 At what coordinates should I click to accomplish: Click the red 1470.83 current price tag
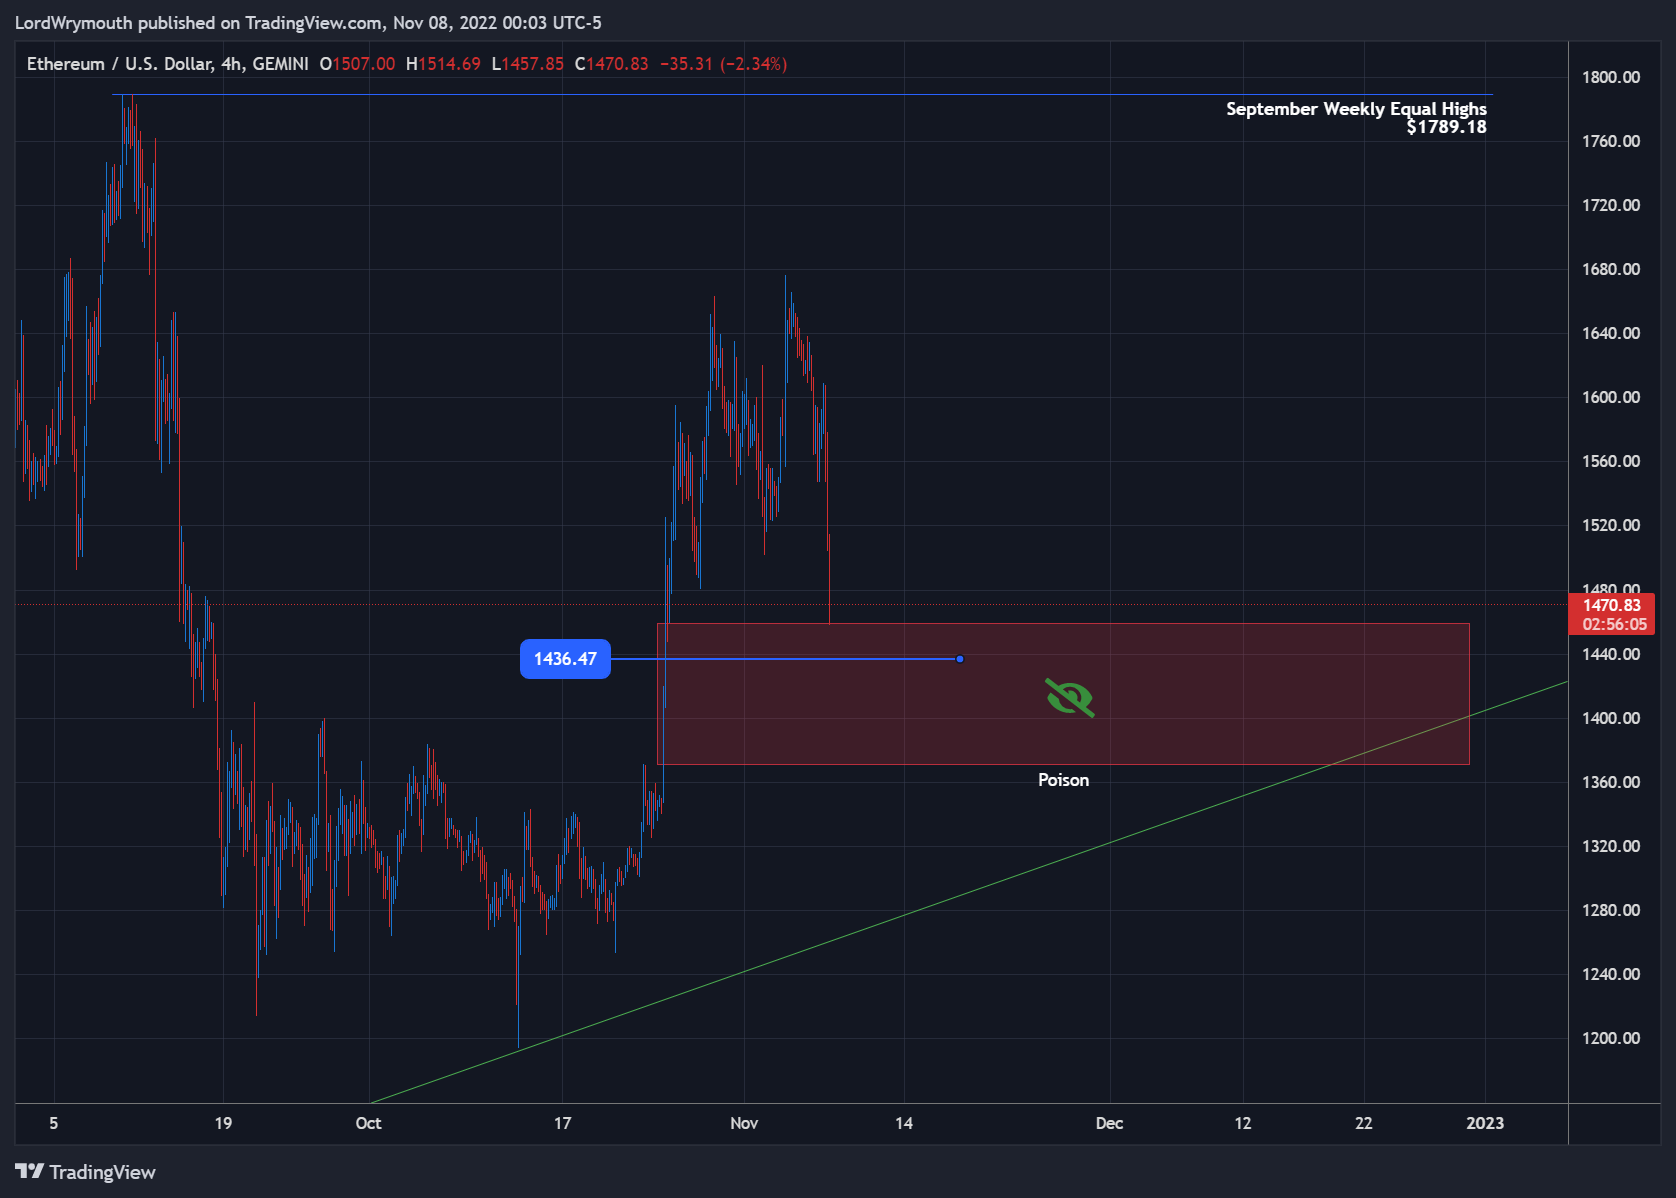1612,605
